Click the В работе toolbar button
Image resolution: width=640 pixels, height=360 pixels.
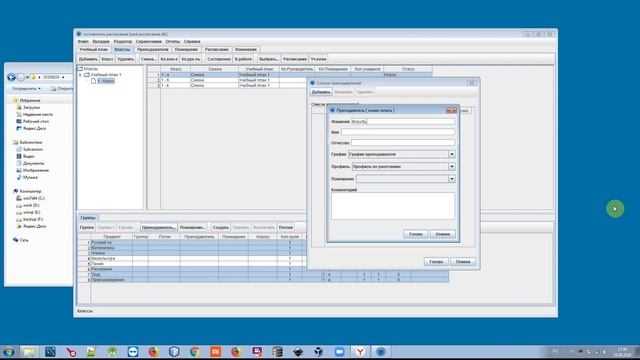pos(244,59)
